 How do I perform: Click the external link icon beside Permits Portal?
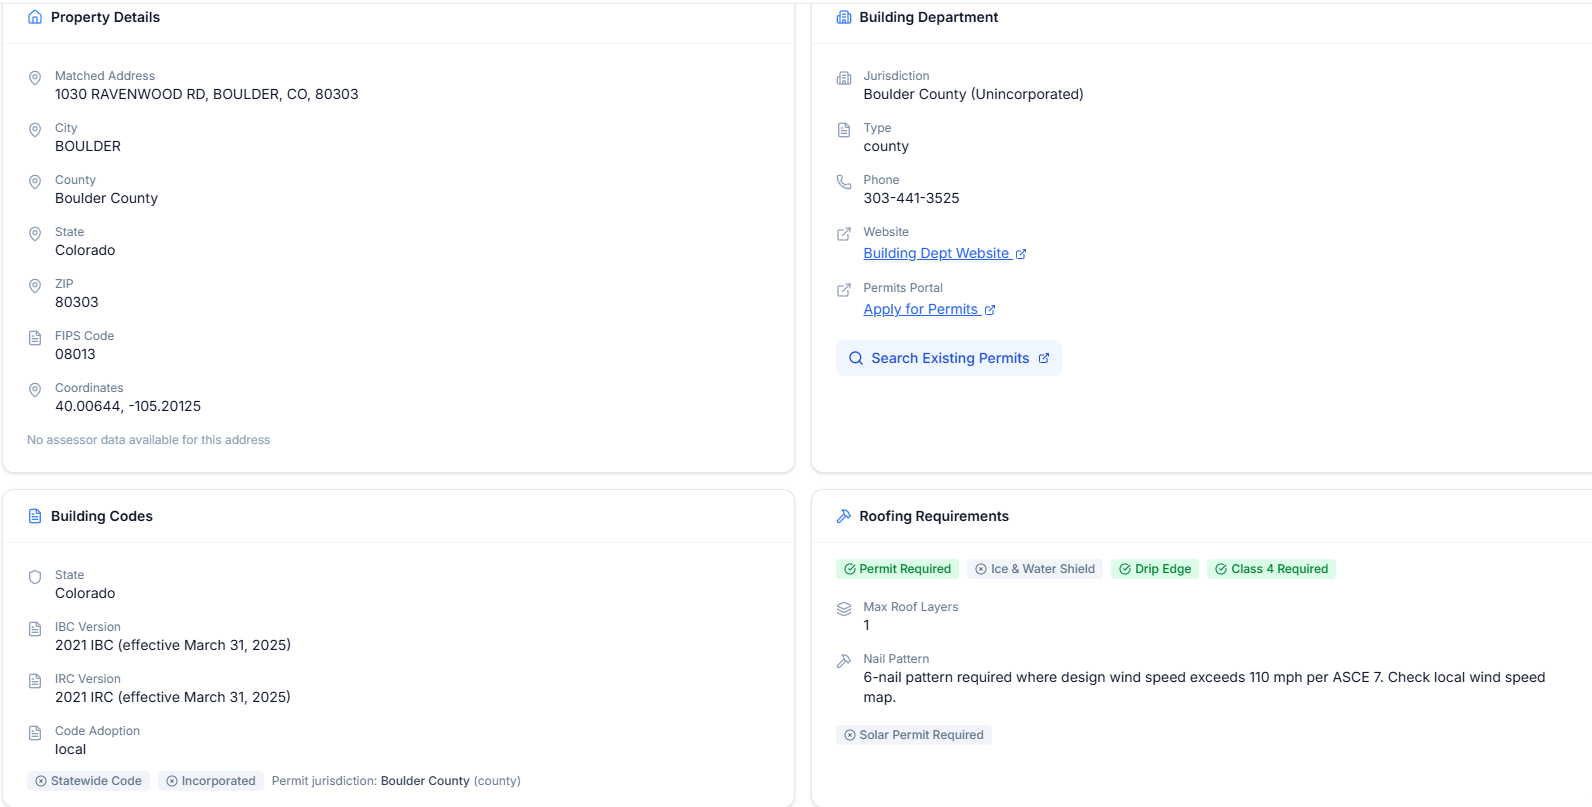[844, 290]
